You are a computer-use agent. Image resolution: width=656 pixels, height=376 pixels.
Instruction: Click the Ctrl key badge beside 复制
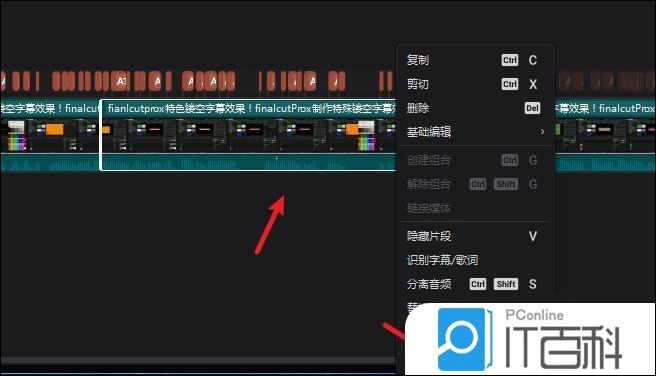tap(510, 60)
